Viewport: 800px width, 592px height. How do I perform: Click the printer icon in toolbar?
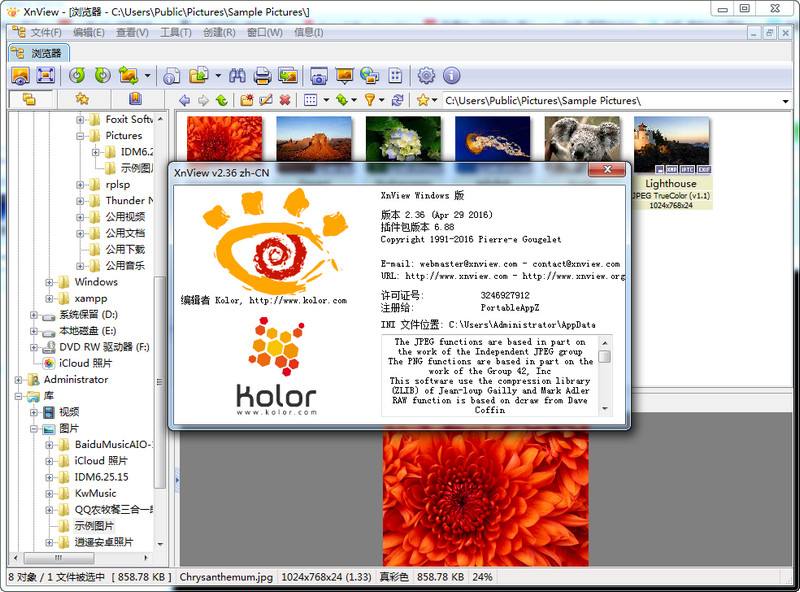coord(262,75)
